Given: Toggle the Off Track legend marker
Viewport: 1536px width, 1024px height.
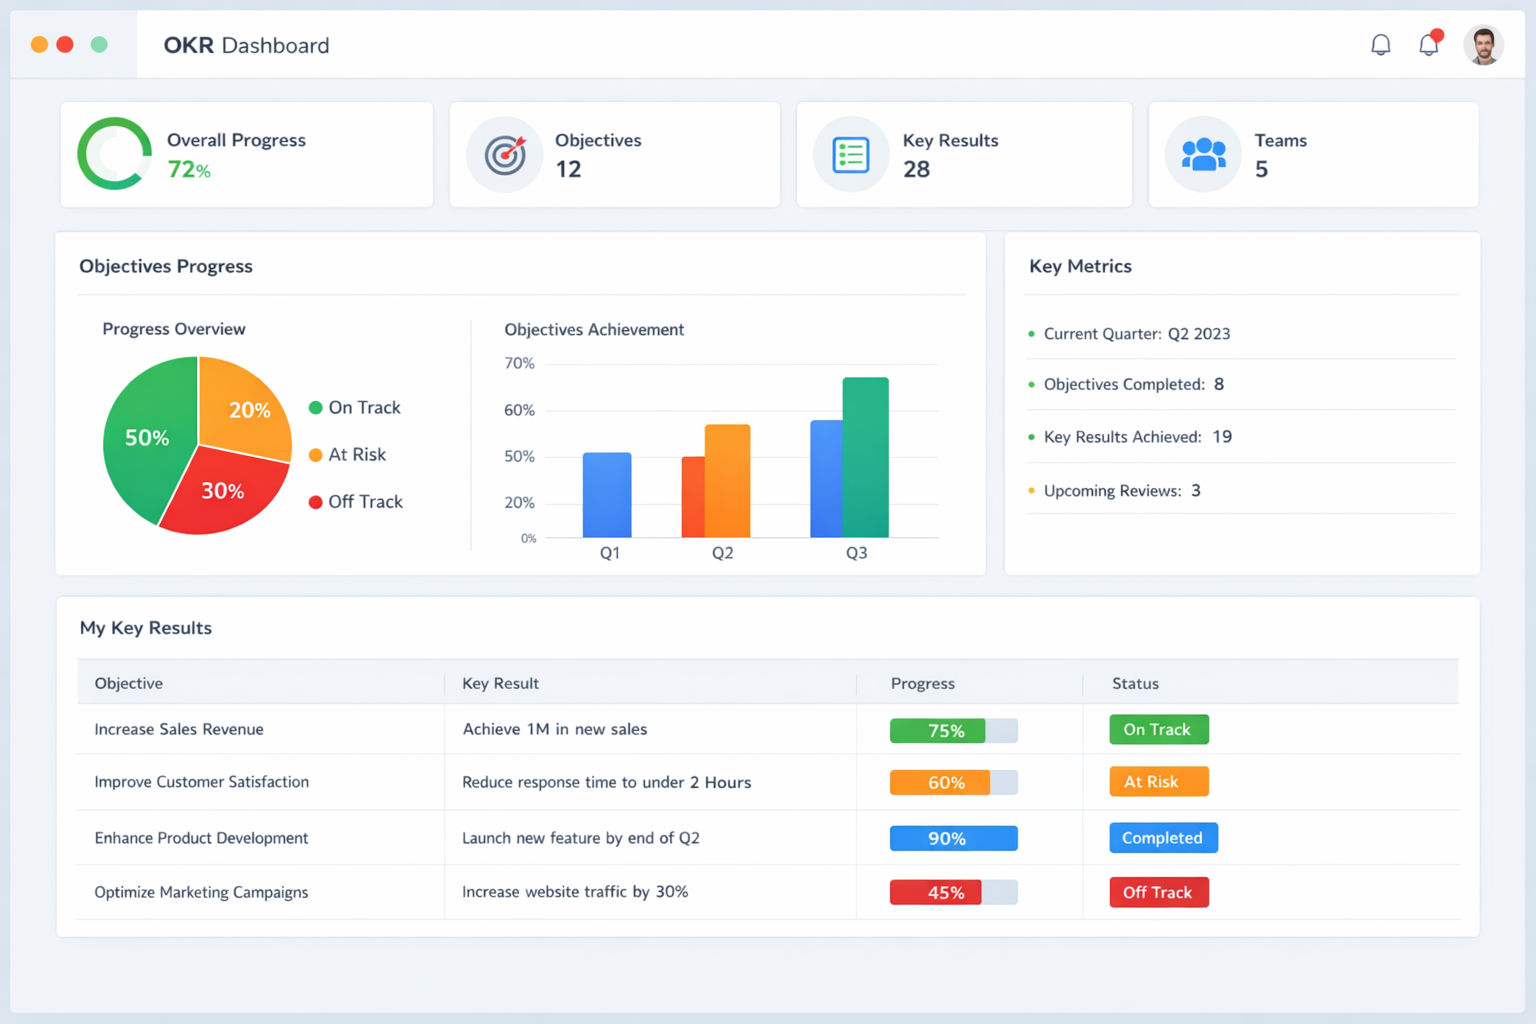Looking at the screenshot, I should [x=316, y=501].
